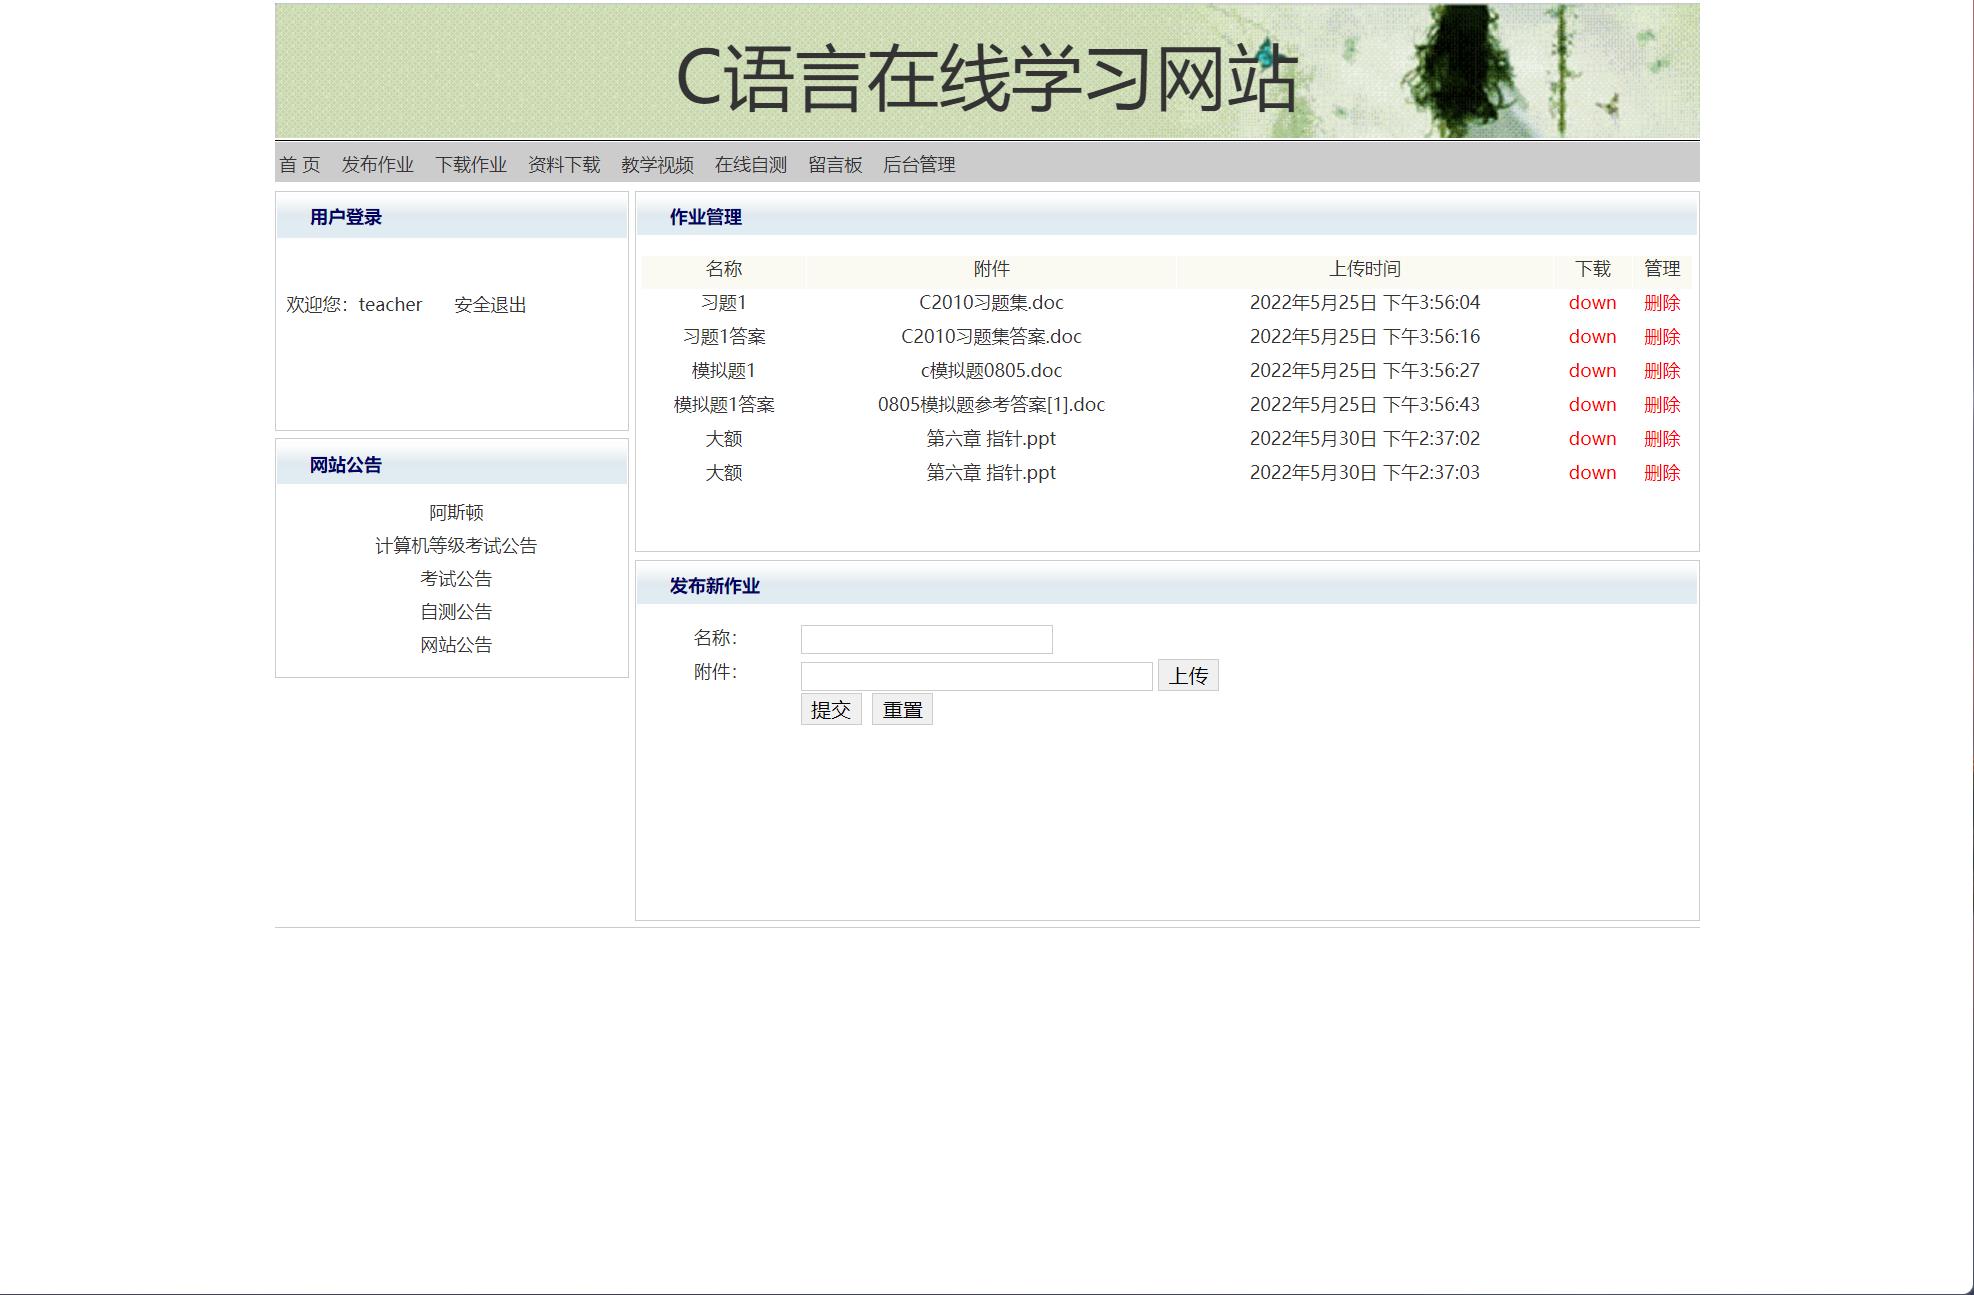Delete the 模拟题1 assignment

tap(1661, 370)
